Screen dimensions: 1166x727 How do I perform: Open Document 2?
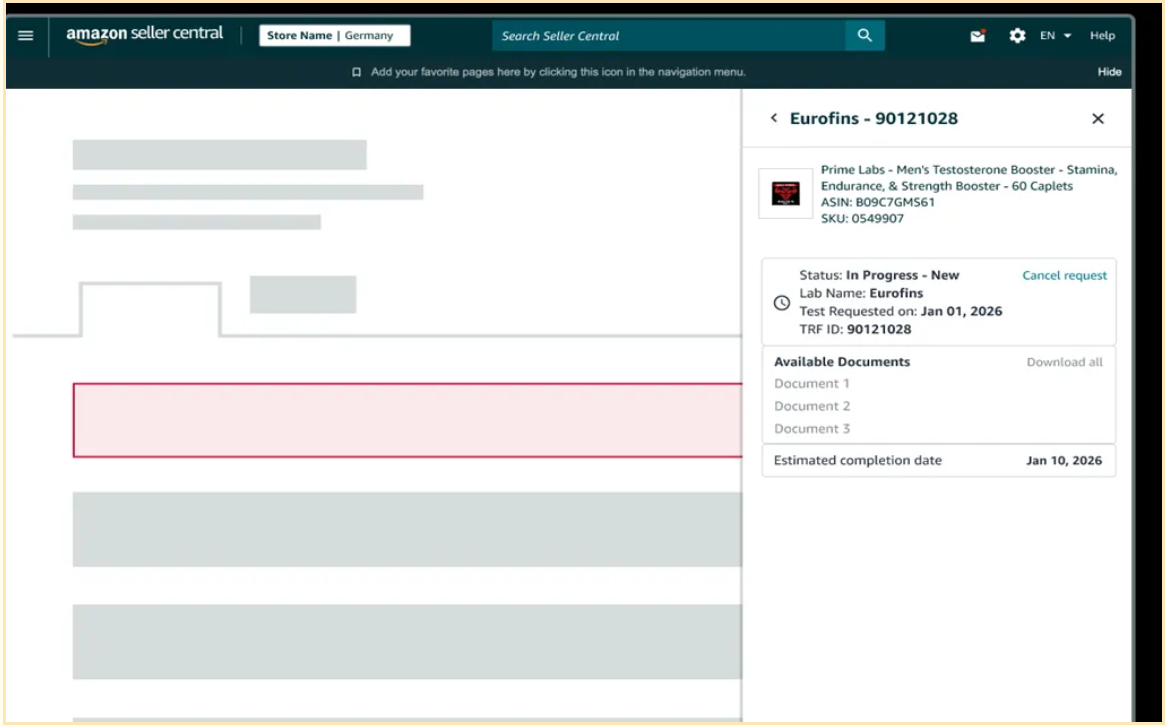pyautogui.click(x=812, y=406)
